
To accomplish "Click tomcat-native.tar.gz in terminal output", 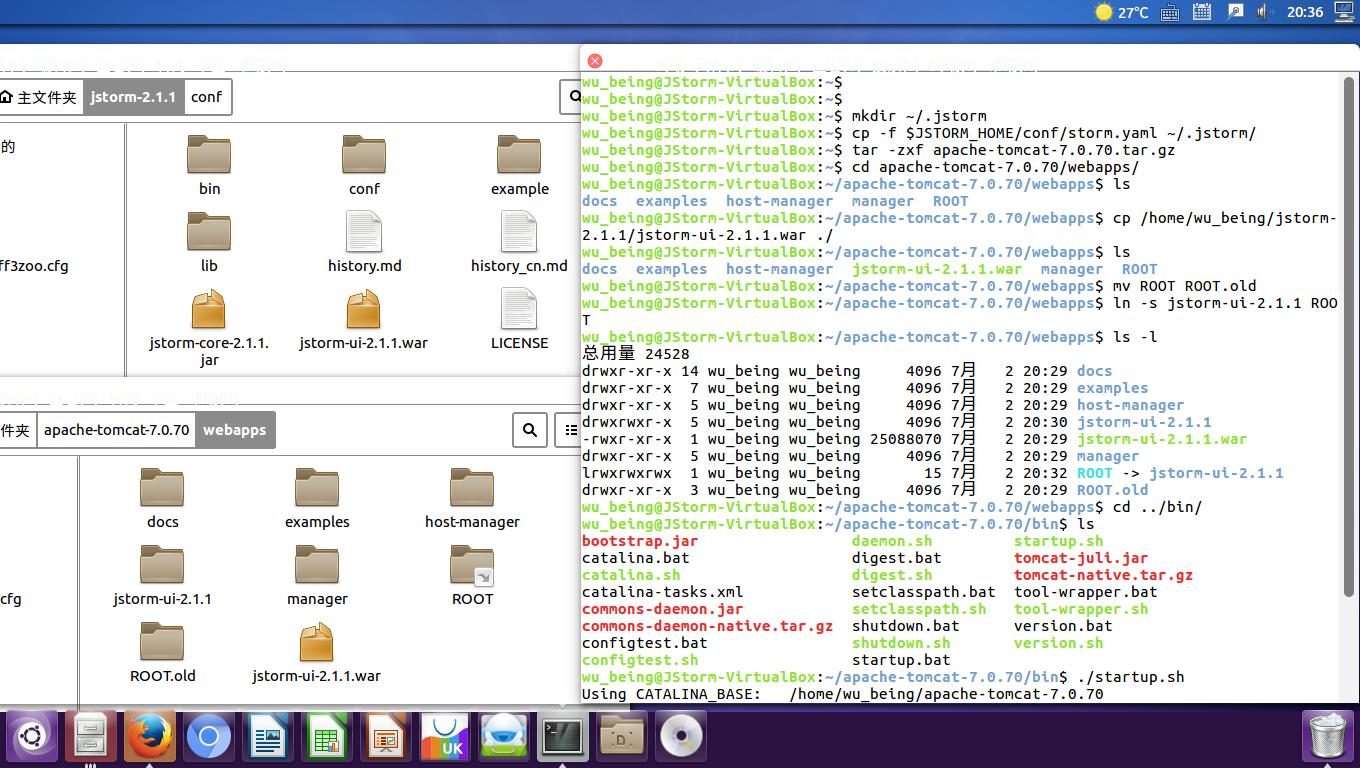I will 1103,575.
